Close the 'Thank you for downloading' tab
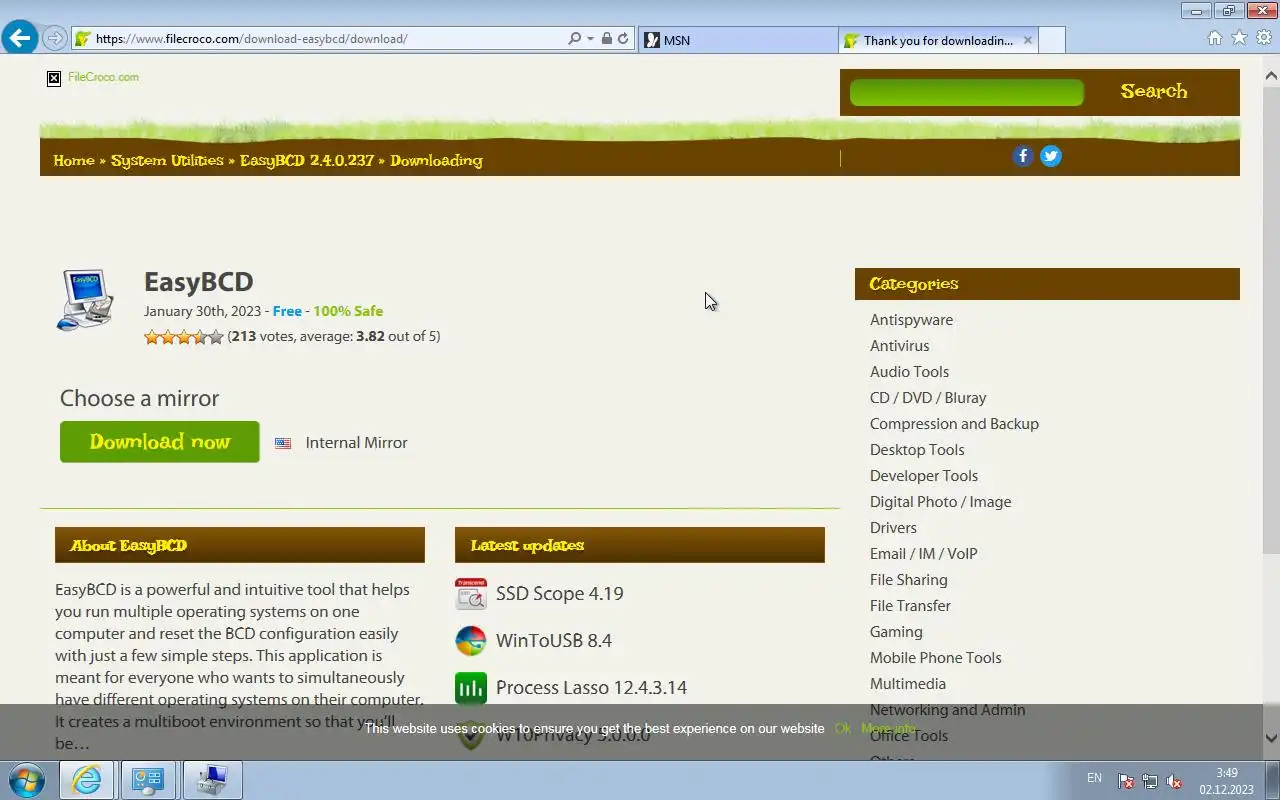The width and height of the screenshot is (1280, 800). pos(1027,40)
